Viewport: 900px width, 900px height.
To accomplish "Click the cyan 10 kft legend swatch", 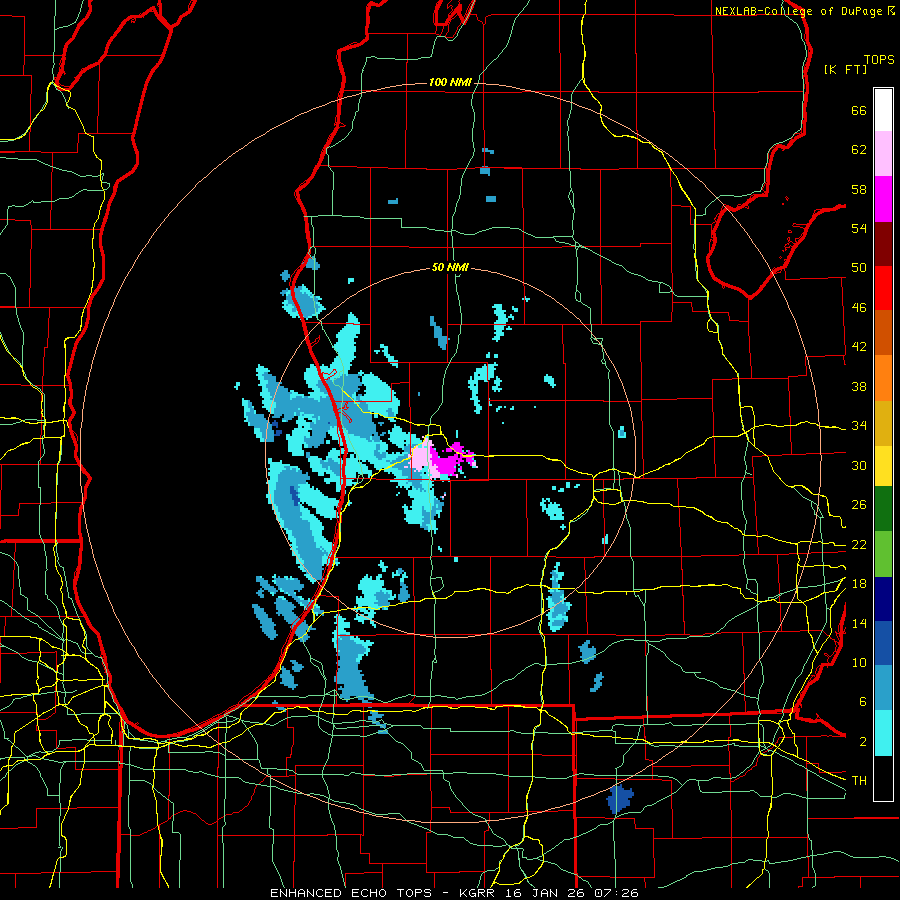I will 883,733.
